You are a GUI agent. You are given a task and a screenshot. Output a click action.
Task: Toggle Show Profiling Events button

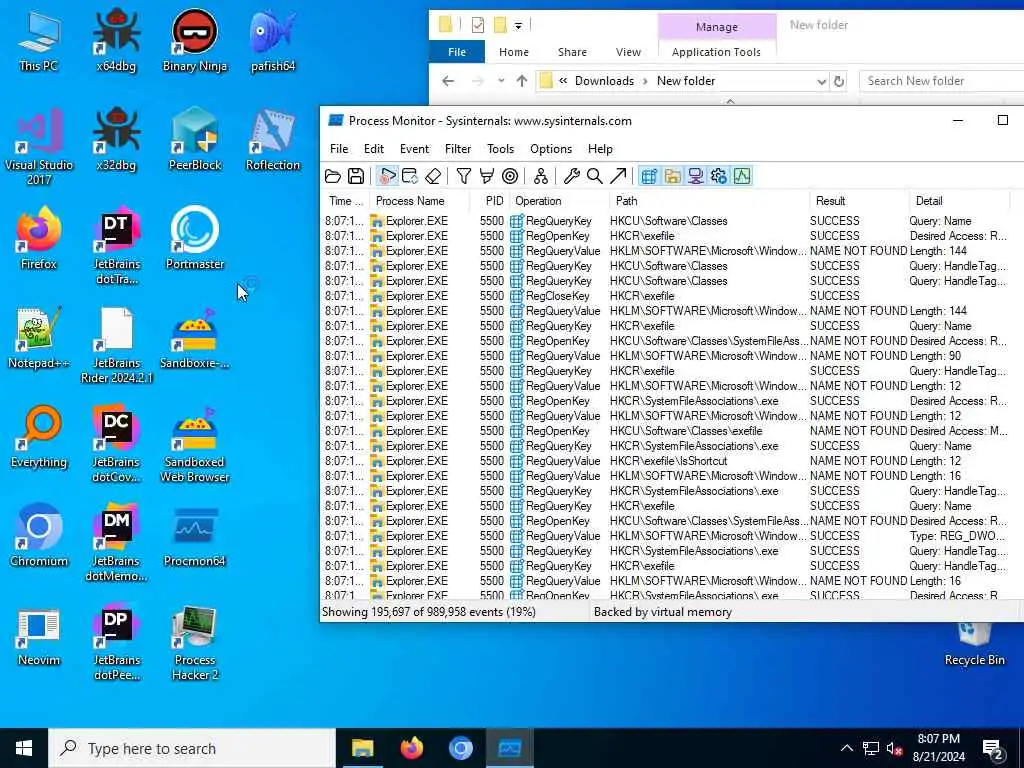tap(742, 176)
